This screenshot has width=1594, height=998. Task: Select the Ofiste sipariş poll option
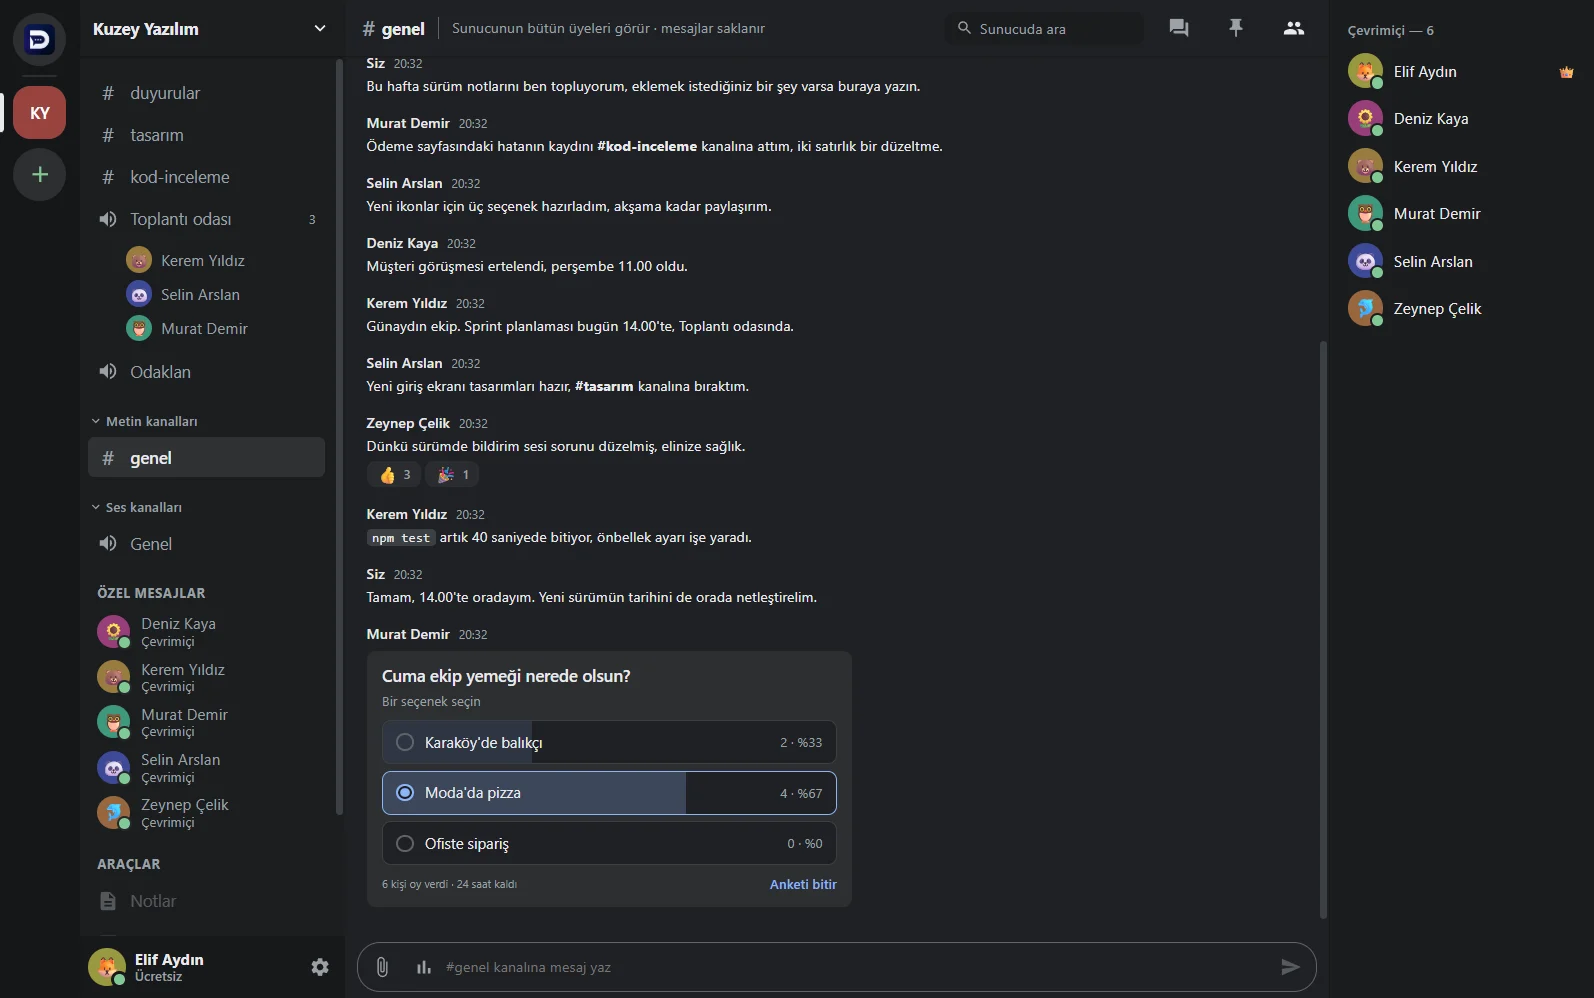[x=609, y=843]
